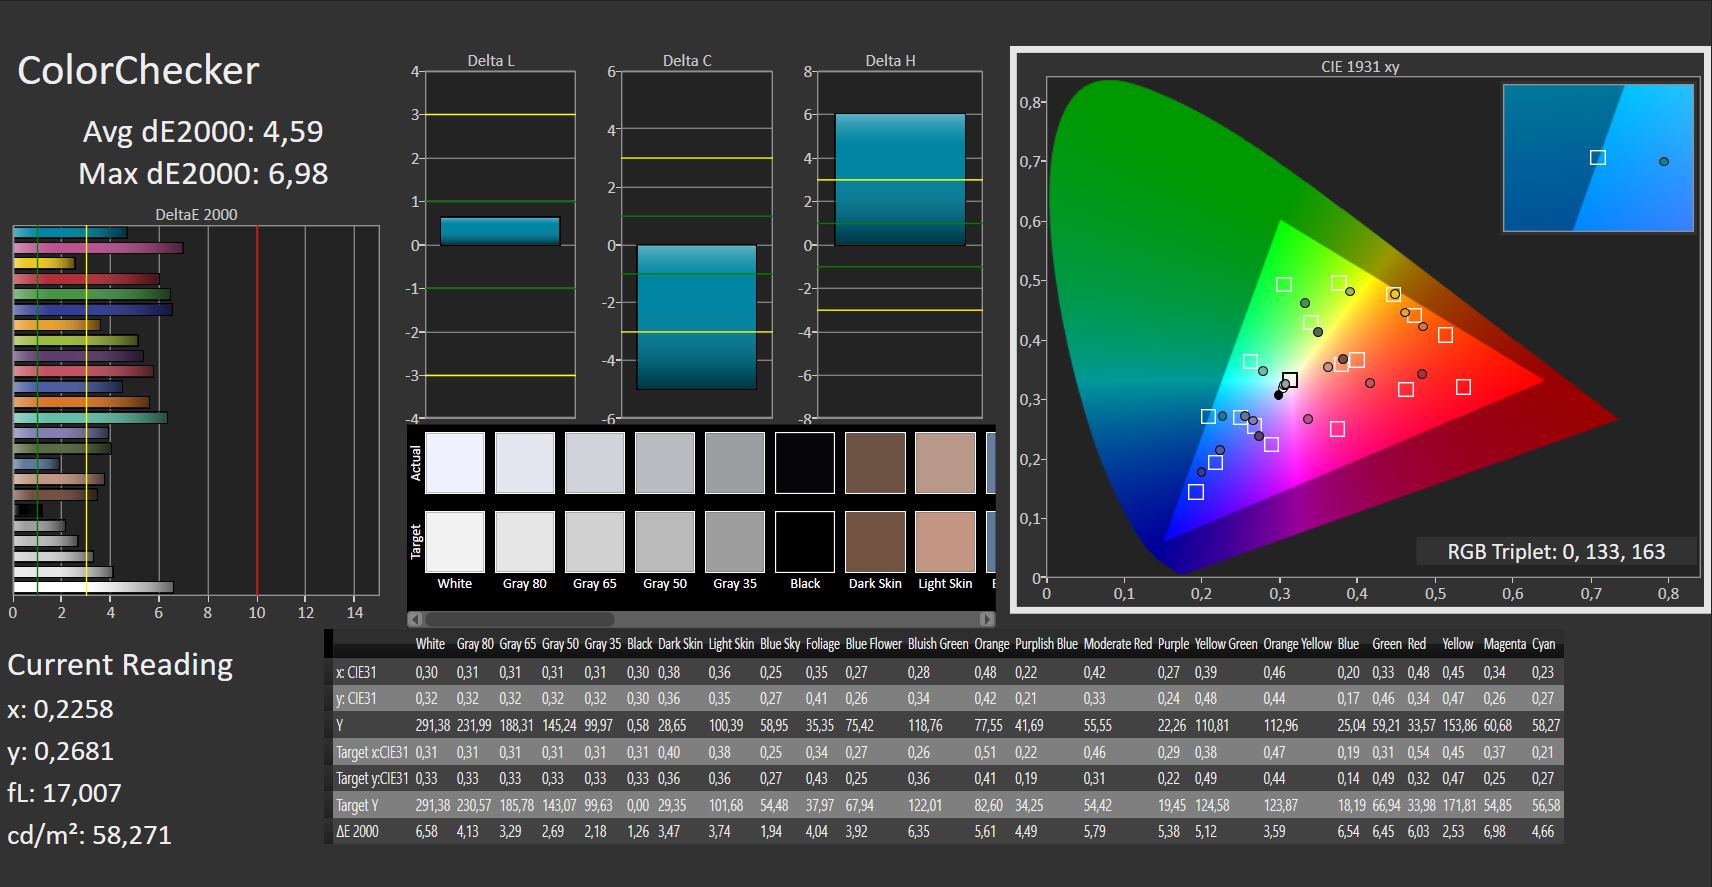Image resolution: width=1712 pixels, height=887 pixels.
Task: Click the bottom white bar in DeltaE 2000 chart
Action: click(x=93, y=587)
